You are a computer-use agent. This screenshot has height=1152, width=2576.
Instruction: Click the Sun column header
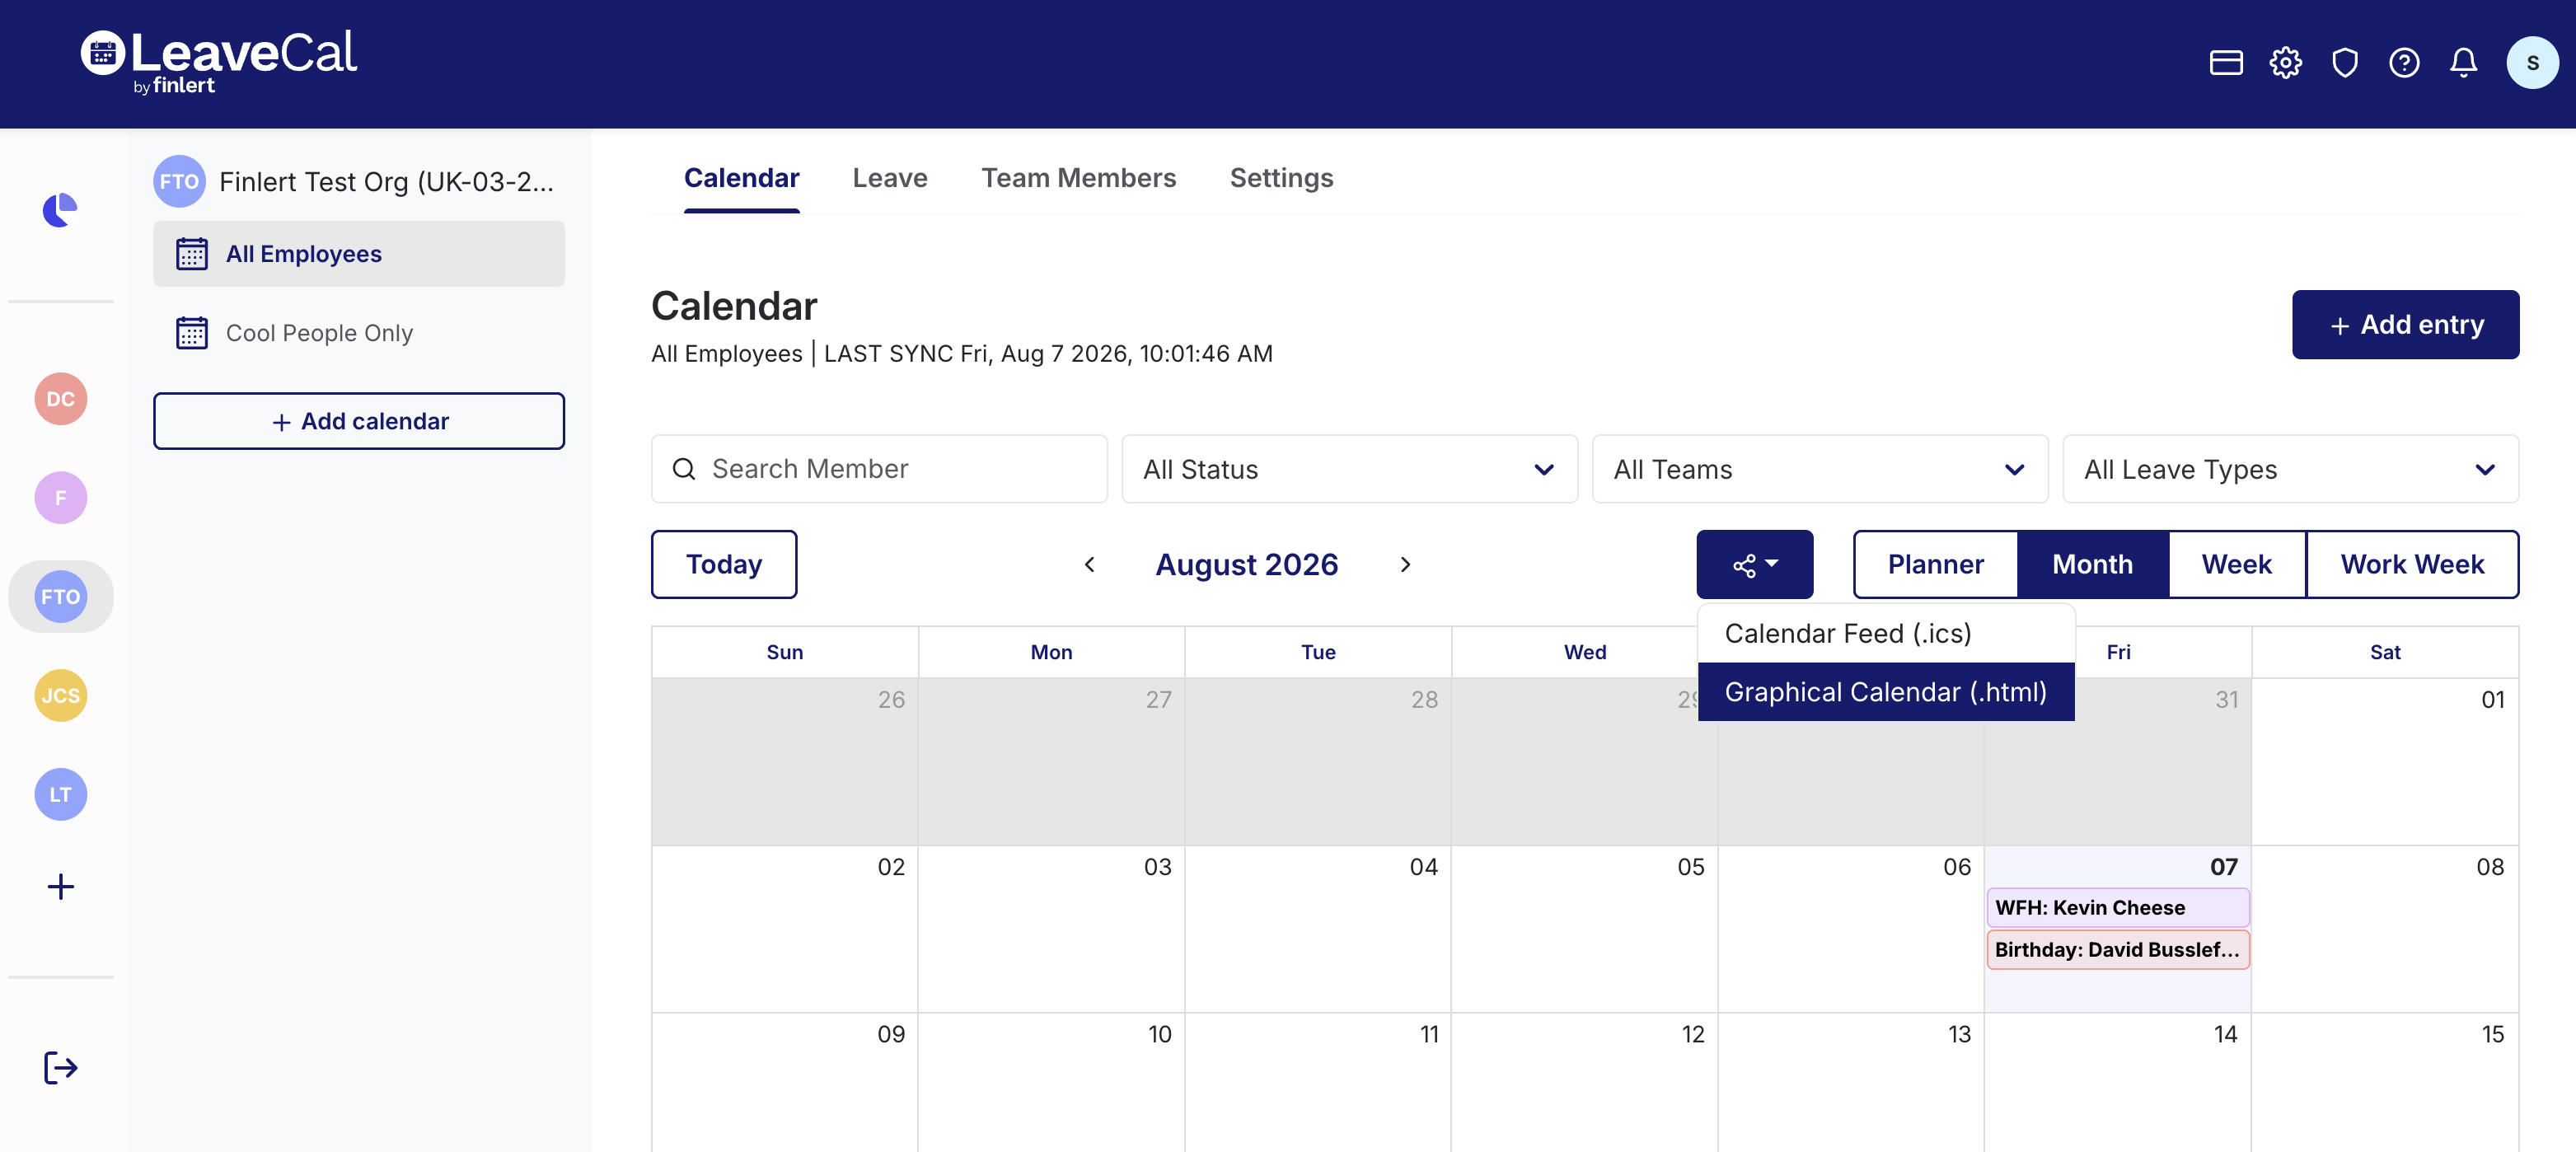coord(784,652)
